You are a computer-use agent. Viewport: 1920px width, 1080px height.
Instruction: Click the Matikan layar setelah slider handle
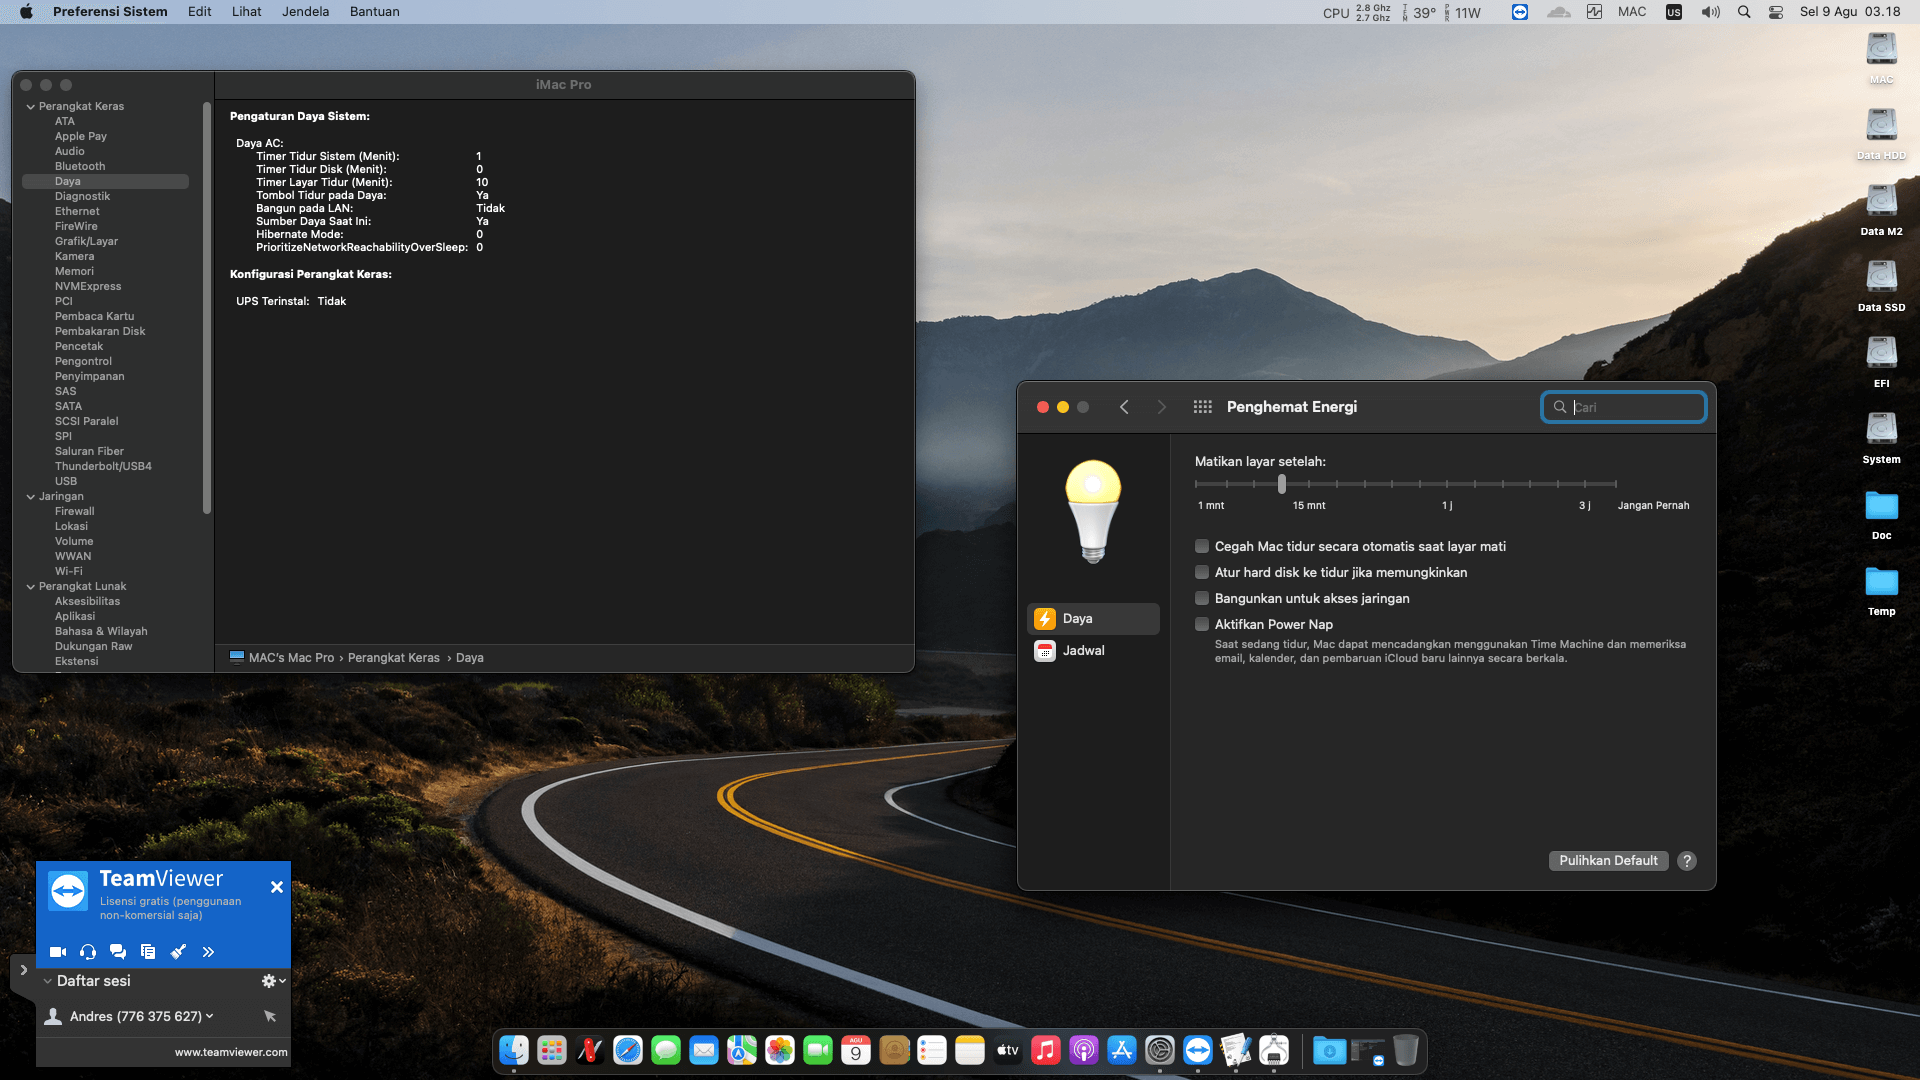click(x=1282, y=484)
